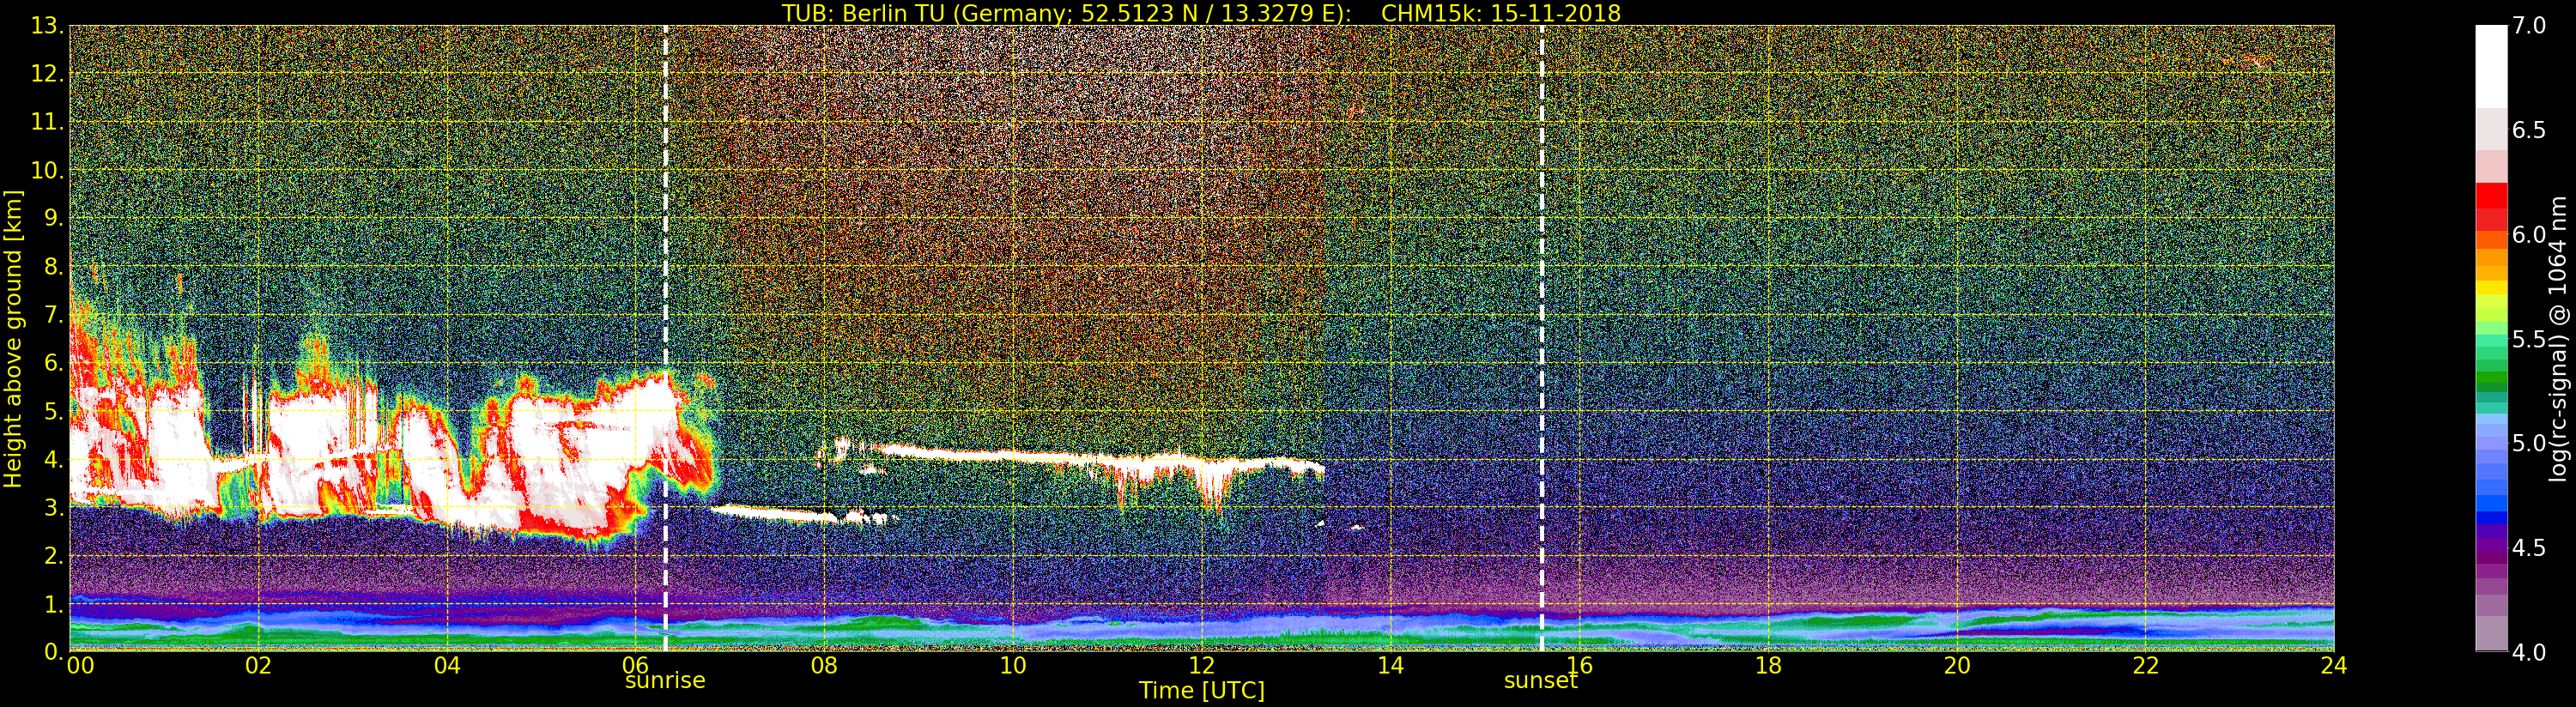Click the 7.0 tick label on colorbar
The width and height of the screenshot is (2576, 707).
[2529, 26]
